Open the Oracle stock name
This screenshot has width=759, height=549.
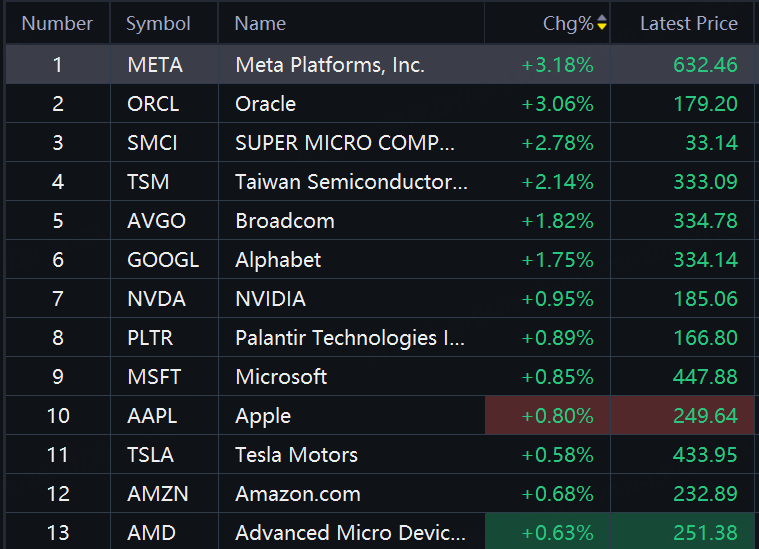[265, 104]
